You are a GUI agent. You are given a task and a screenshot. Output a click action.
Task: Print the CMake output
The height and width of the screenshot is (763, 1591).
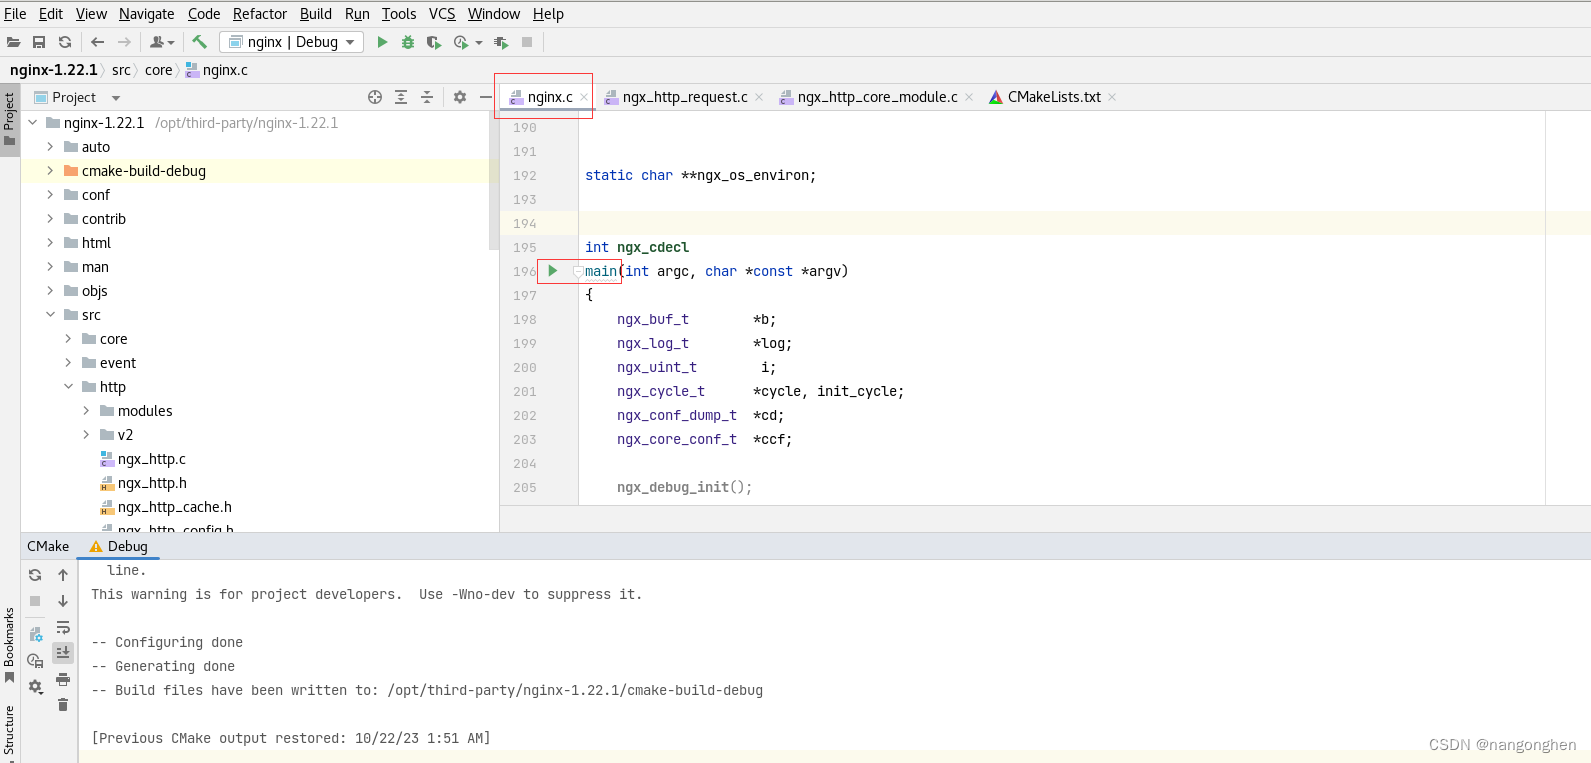(x=63, y=679)
